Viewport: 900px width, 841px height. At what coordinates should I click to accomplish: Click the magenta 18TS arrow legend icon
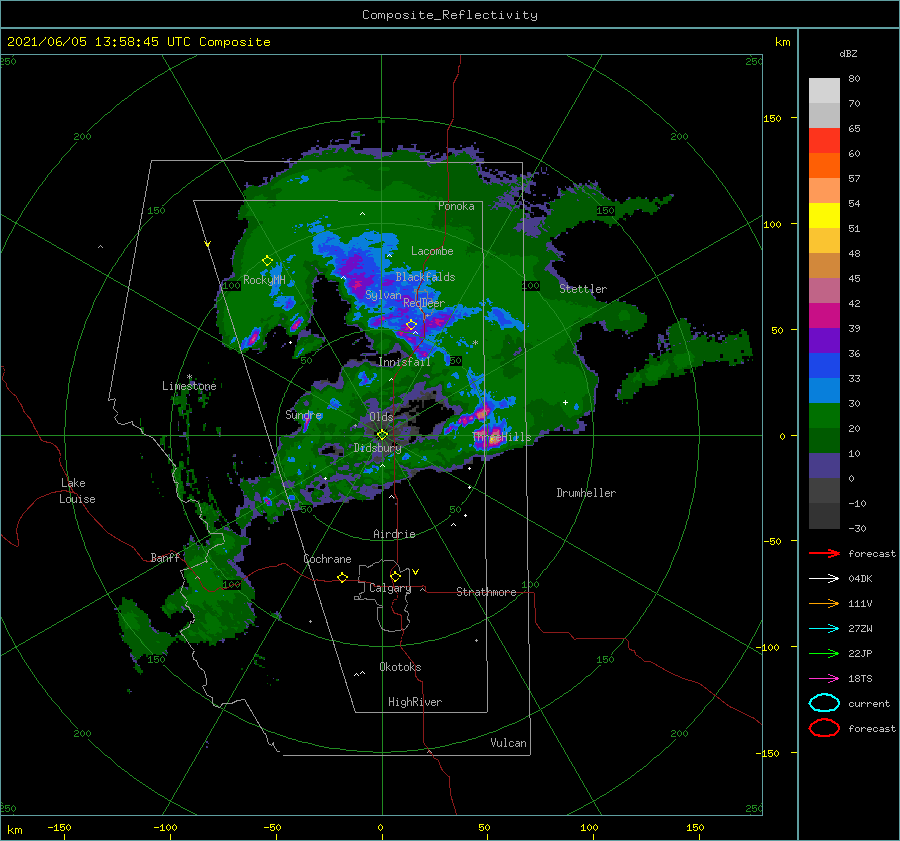pos(824,679)
